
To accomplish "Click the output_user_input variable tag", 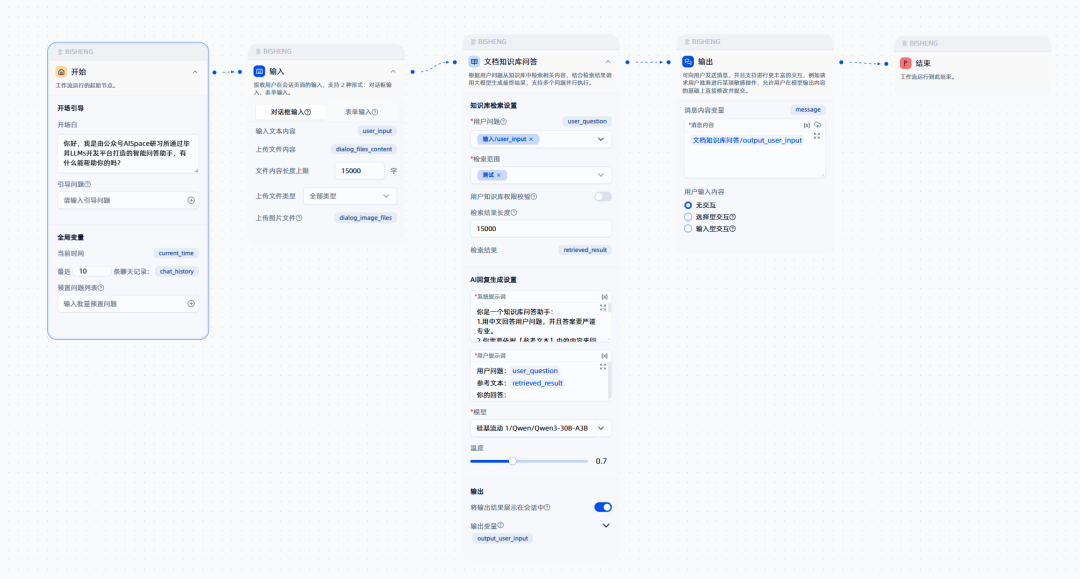I will [503, 538].
